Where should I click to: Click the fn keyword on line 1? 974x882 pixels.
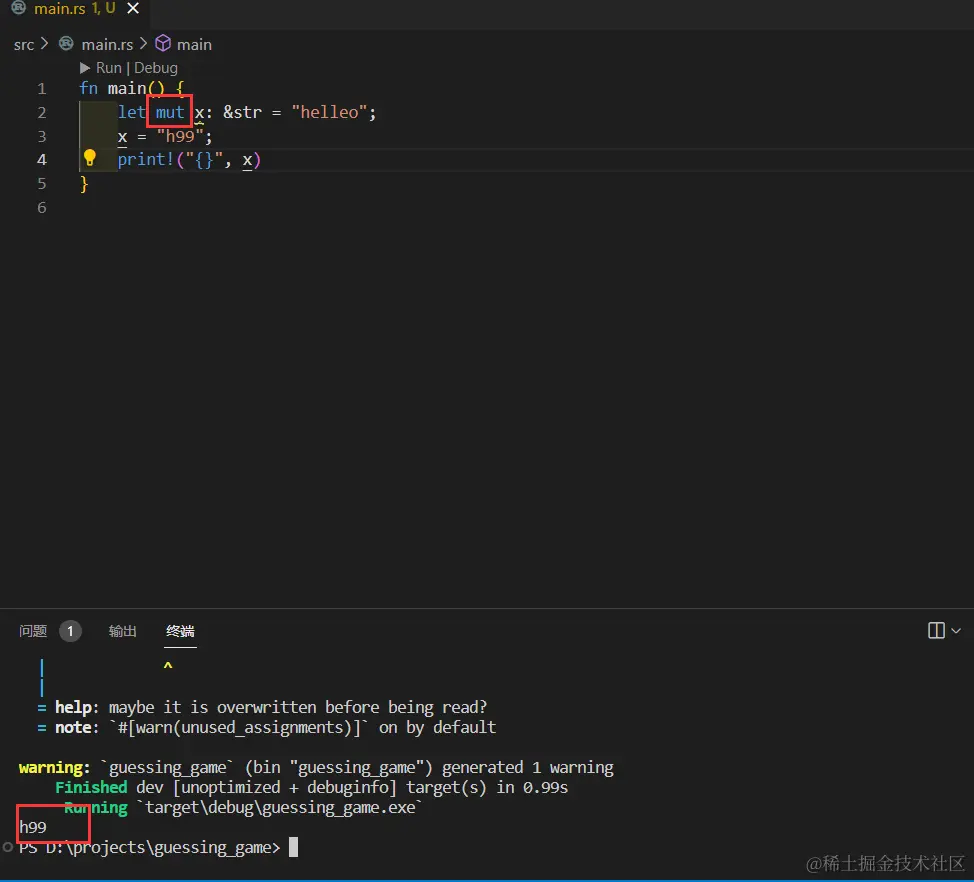[x=88, y=88]
